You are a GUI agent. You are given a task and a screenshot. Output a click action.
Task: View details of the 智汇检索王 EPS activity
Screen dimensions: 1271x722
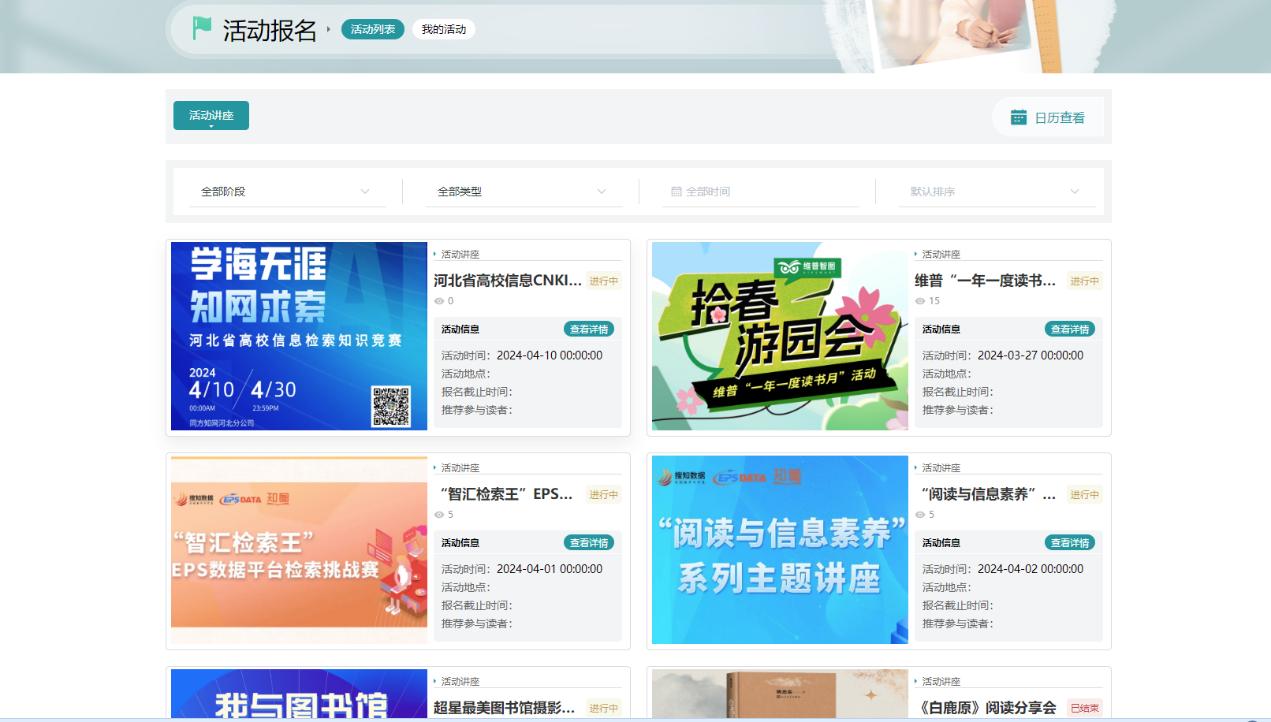589,543
